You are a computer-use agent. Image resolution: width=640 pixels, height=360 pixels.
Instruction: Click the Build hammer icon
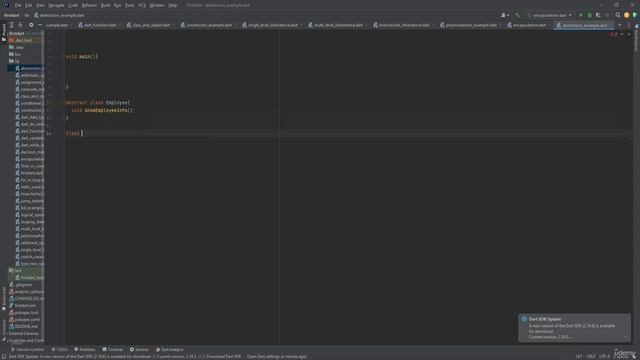pyautogui.click(x=517, y=15)
